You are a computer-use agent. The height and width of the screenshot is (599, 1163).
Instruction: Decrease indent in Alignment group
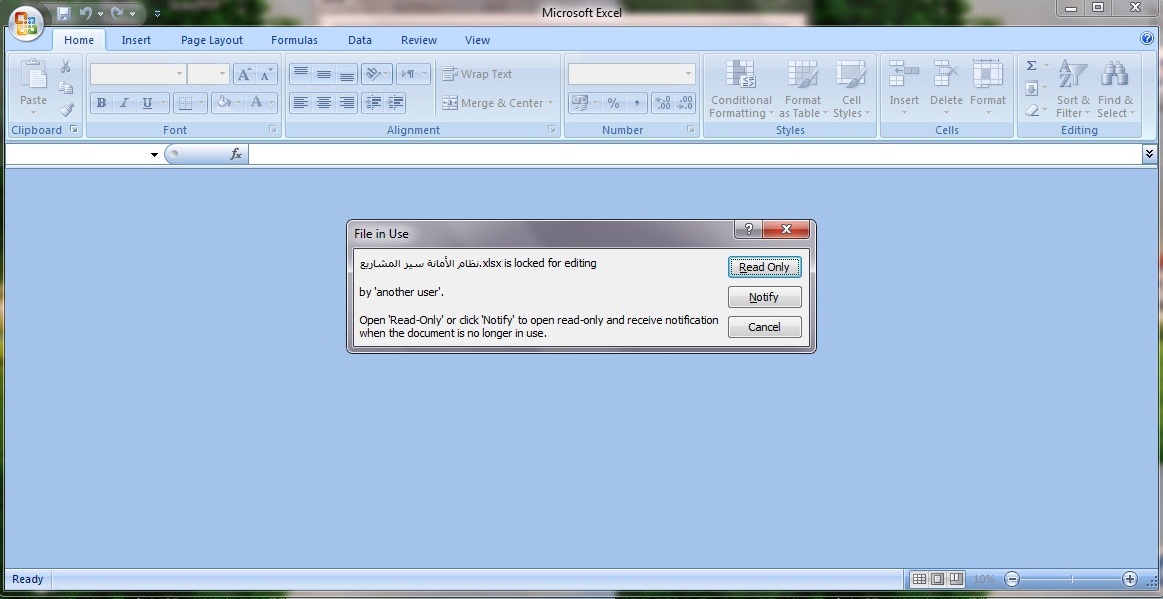(373, 103)
